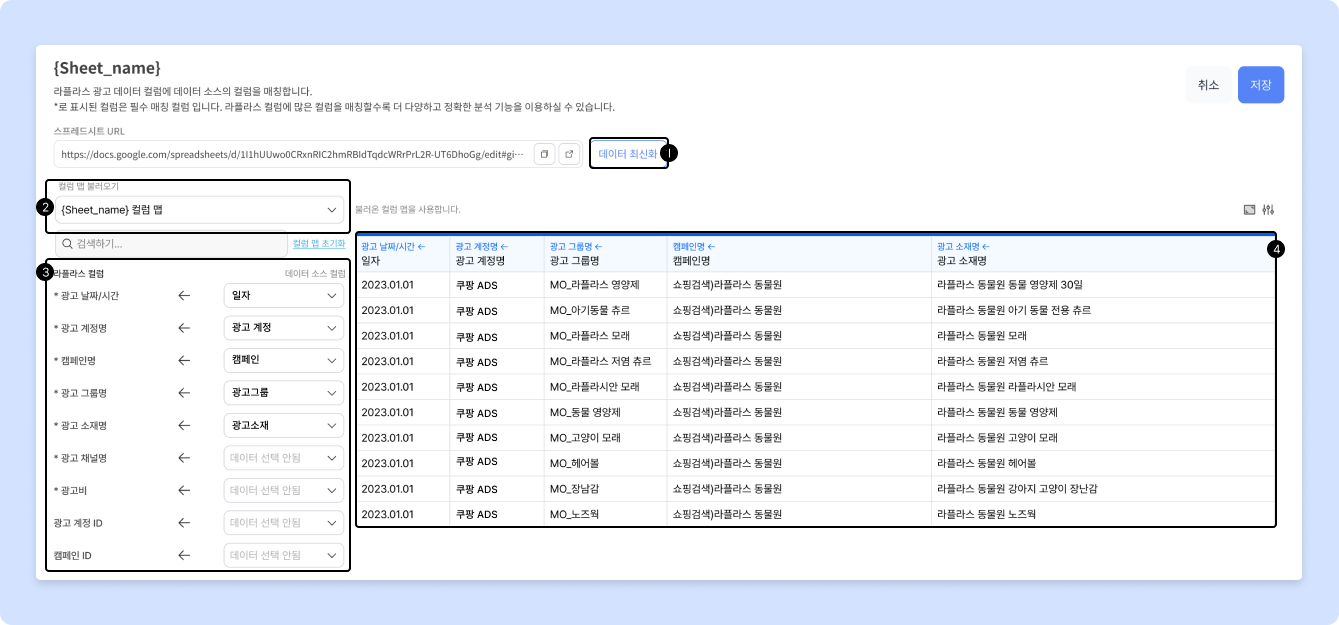Open the 일자 data source dropdown
This screenshot has height=625, width=1339.
pos(283,296)
